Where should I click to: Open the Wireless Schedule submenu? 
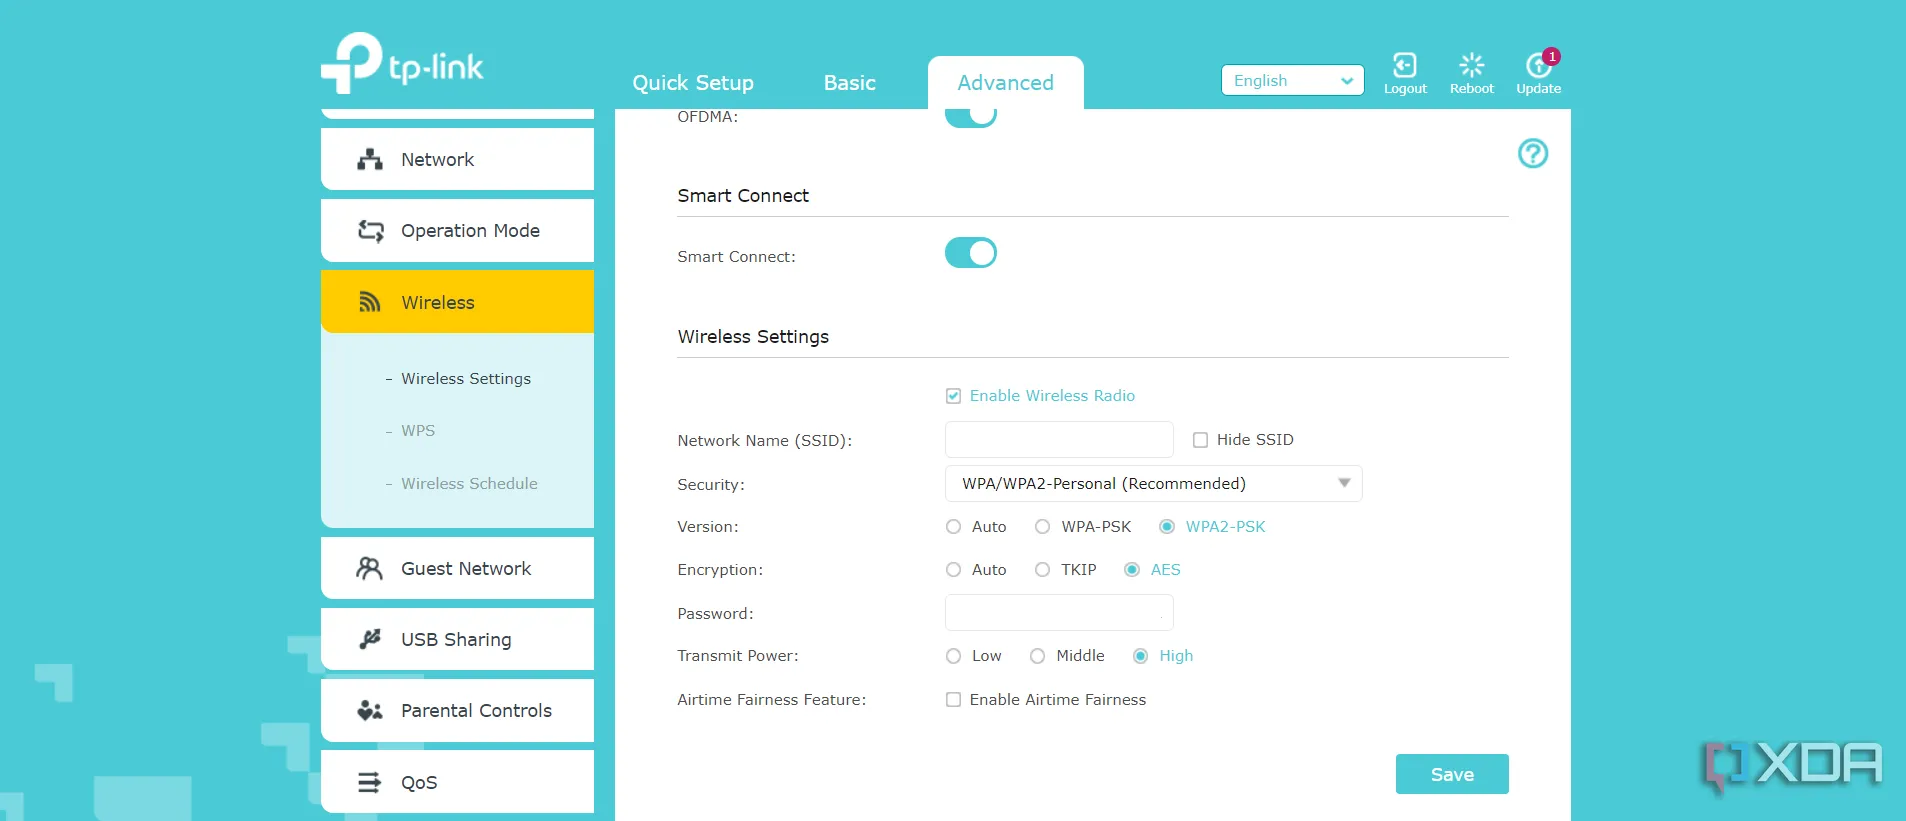click(470, 484)
